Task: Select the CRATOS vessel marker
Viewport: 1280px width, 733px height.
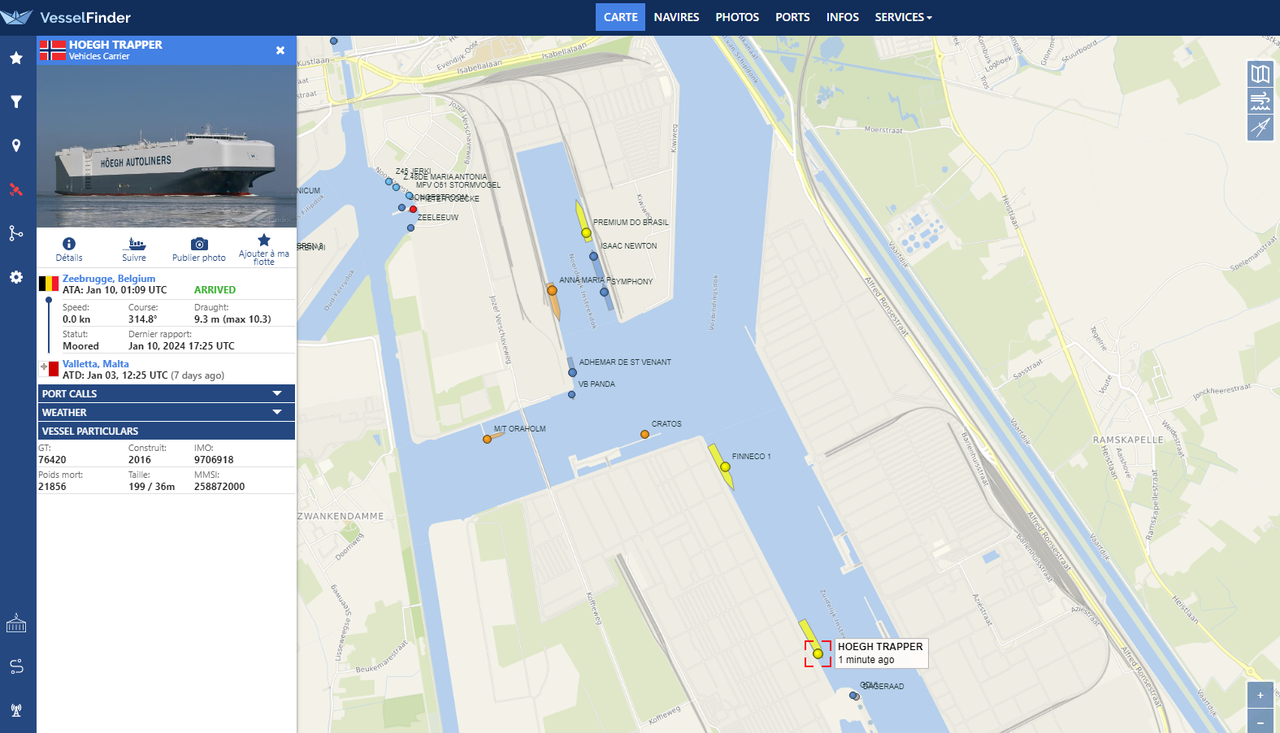Action: click(x=645, y=434)
